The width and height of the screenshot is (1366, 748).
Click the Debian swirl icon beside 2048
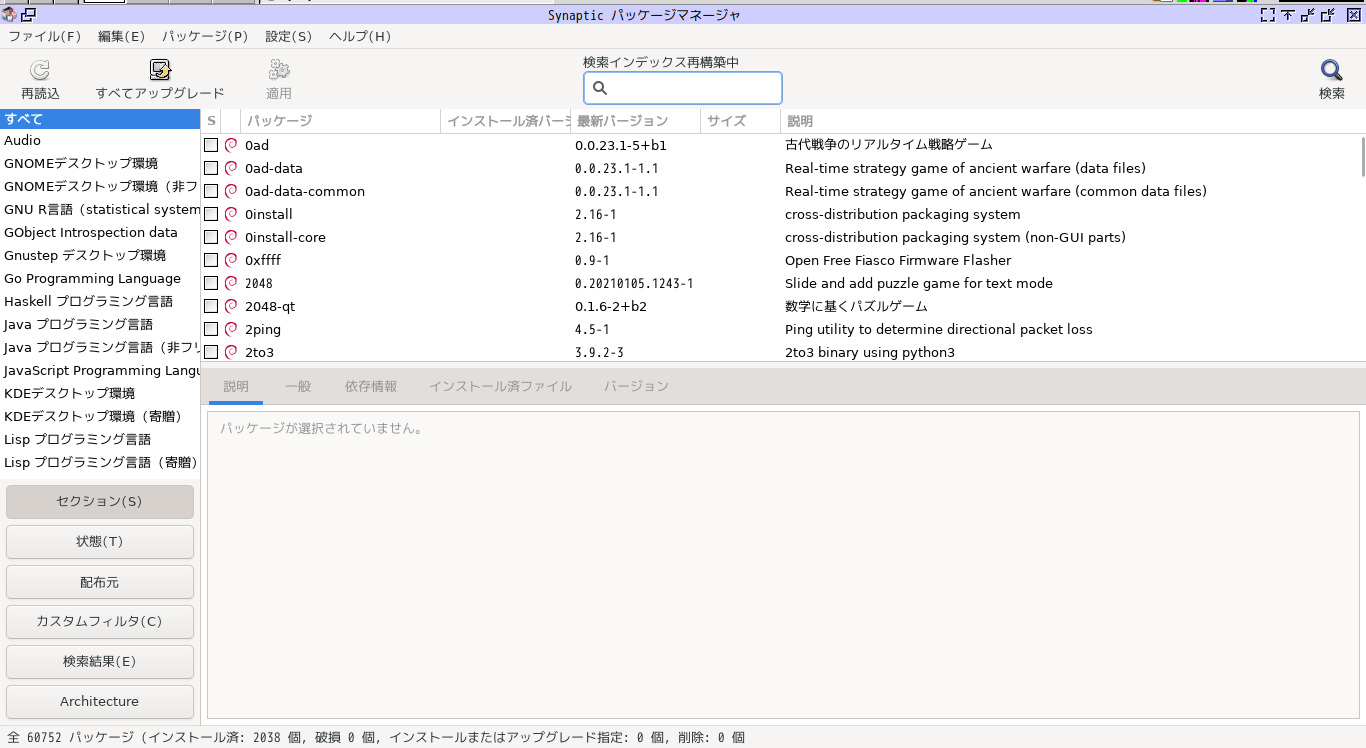pyautogui.click(x=231, y=283)
